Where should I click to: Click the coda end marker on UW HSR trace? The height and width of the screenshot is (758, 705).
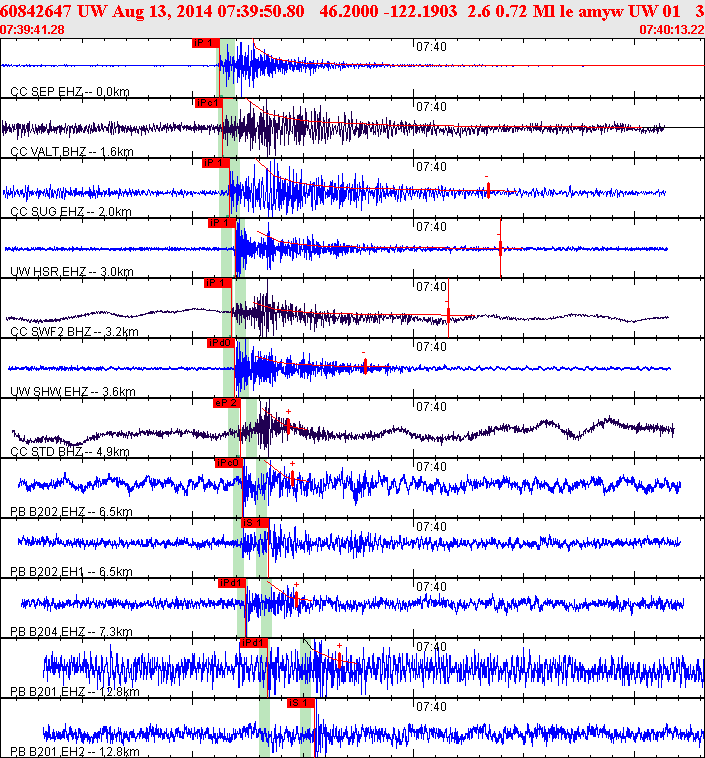500,248
